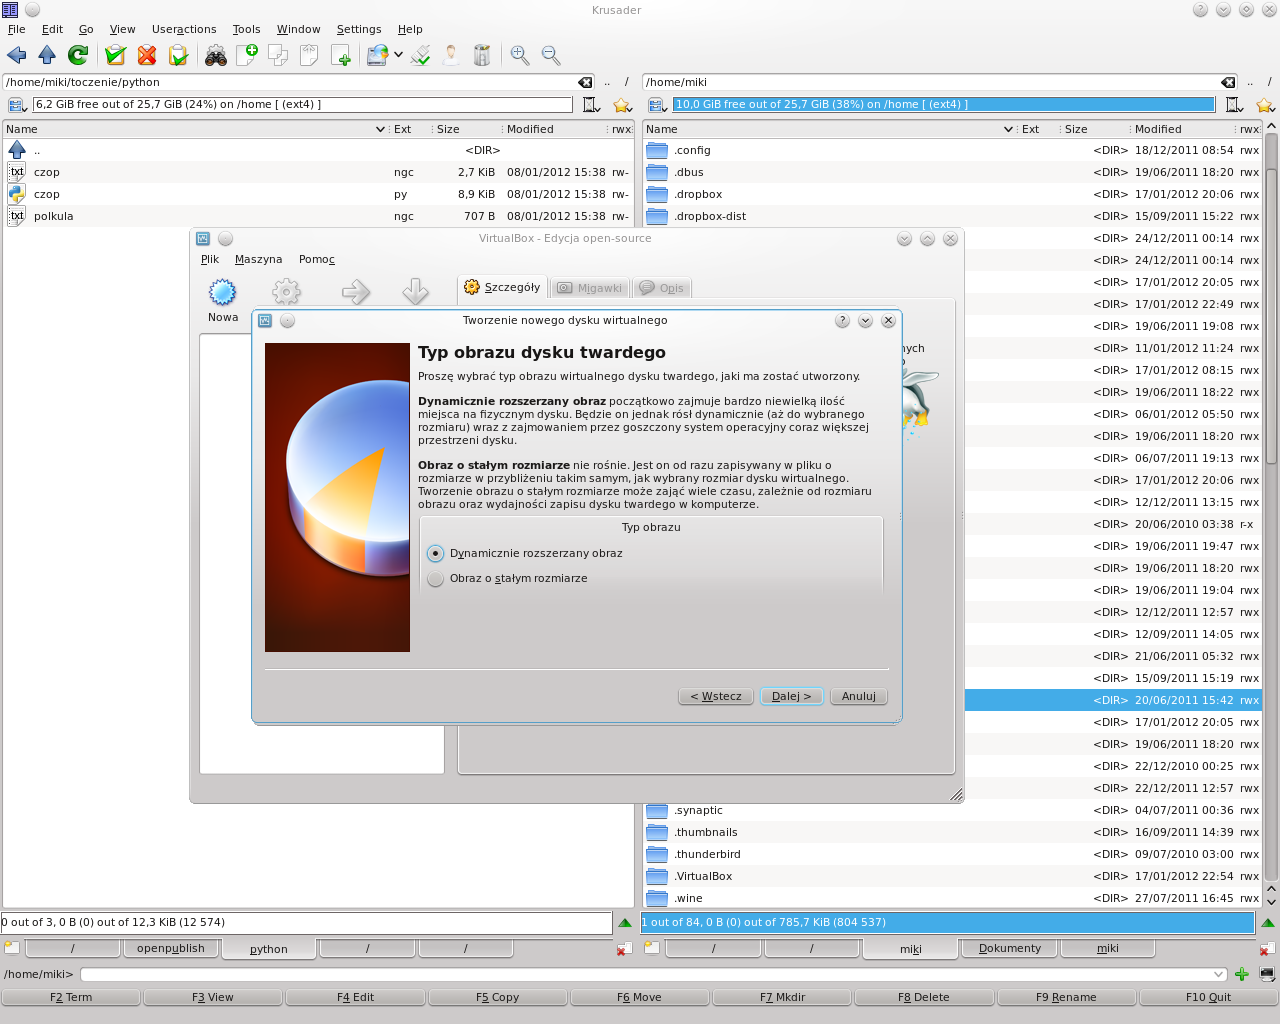This screenshot has height=1024, width=1280.
Task: Go to parent directory '..' row in left panel
Action: click(318, 150)
